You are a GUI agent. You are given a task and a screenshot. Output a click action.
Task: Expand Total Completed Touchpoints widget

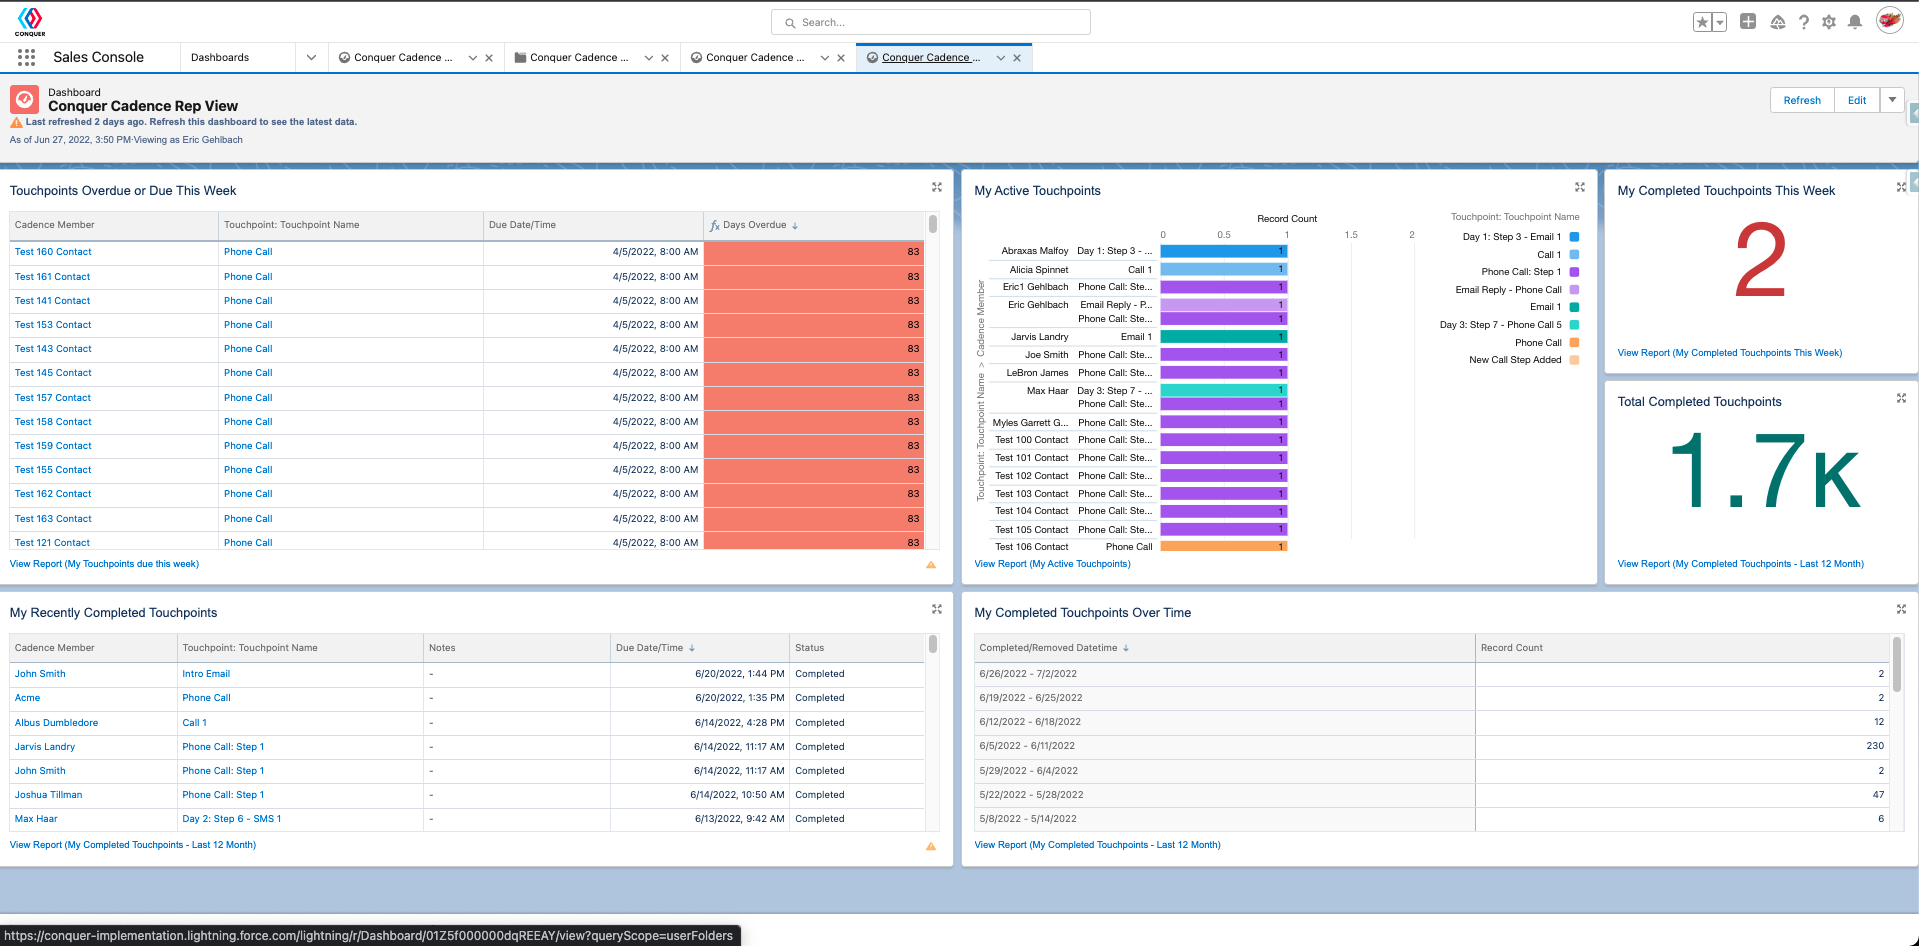[1901, 398]
